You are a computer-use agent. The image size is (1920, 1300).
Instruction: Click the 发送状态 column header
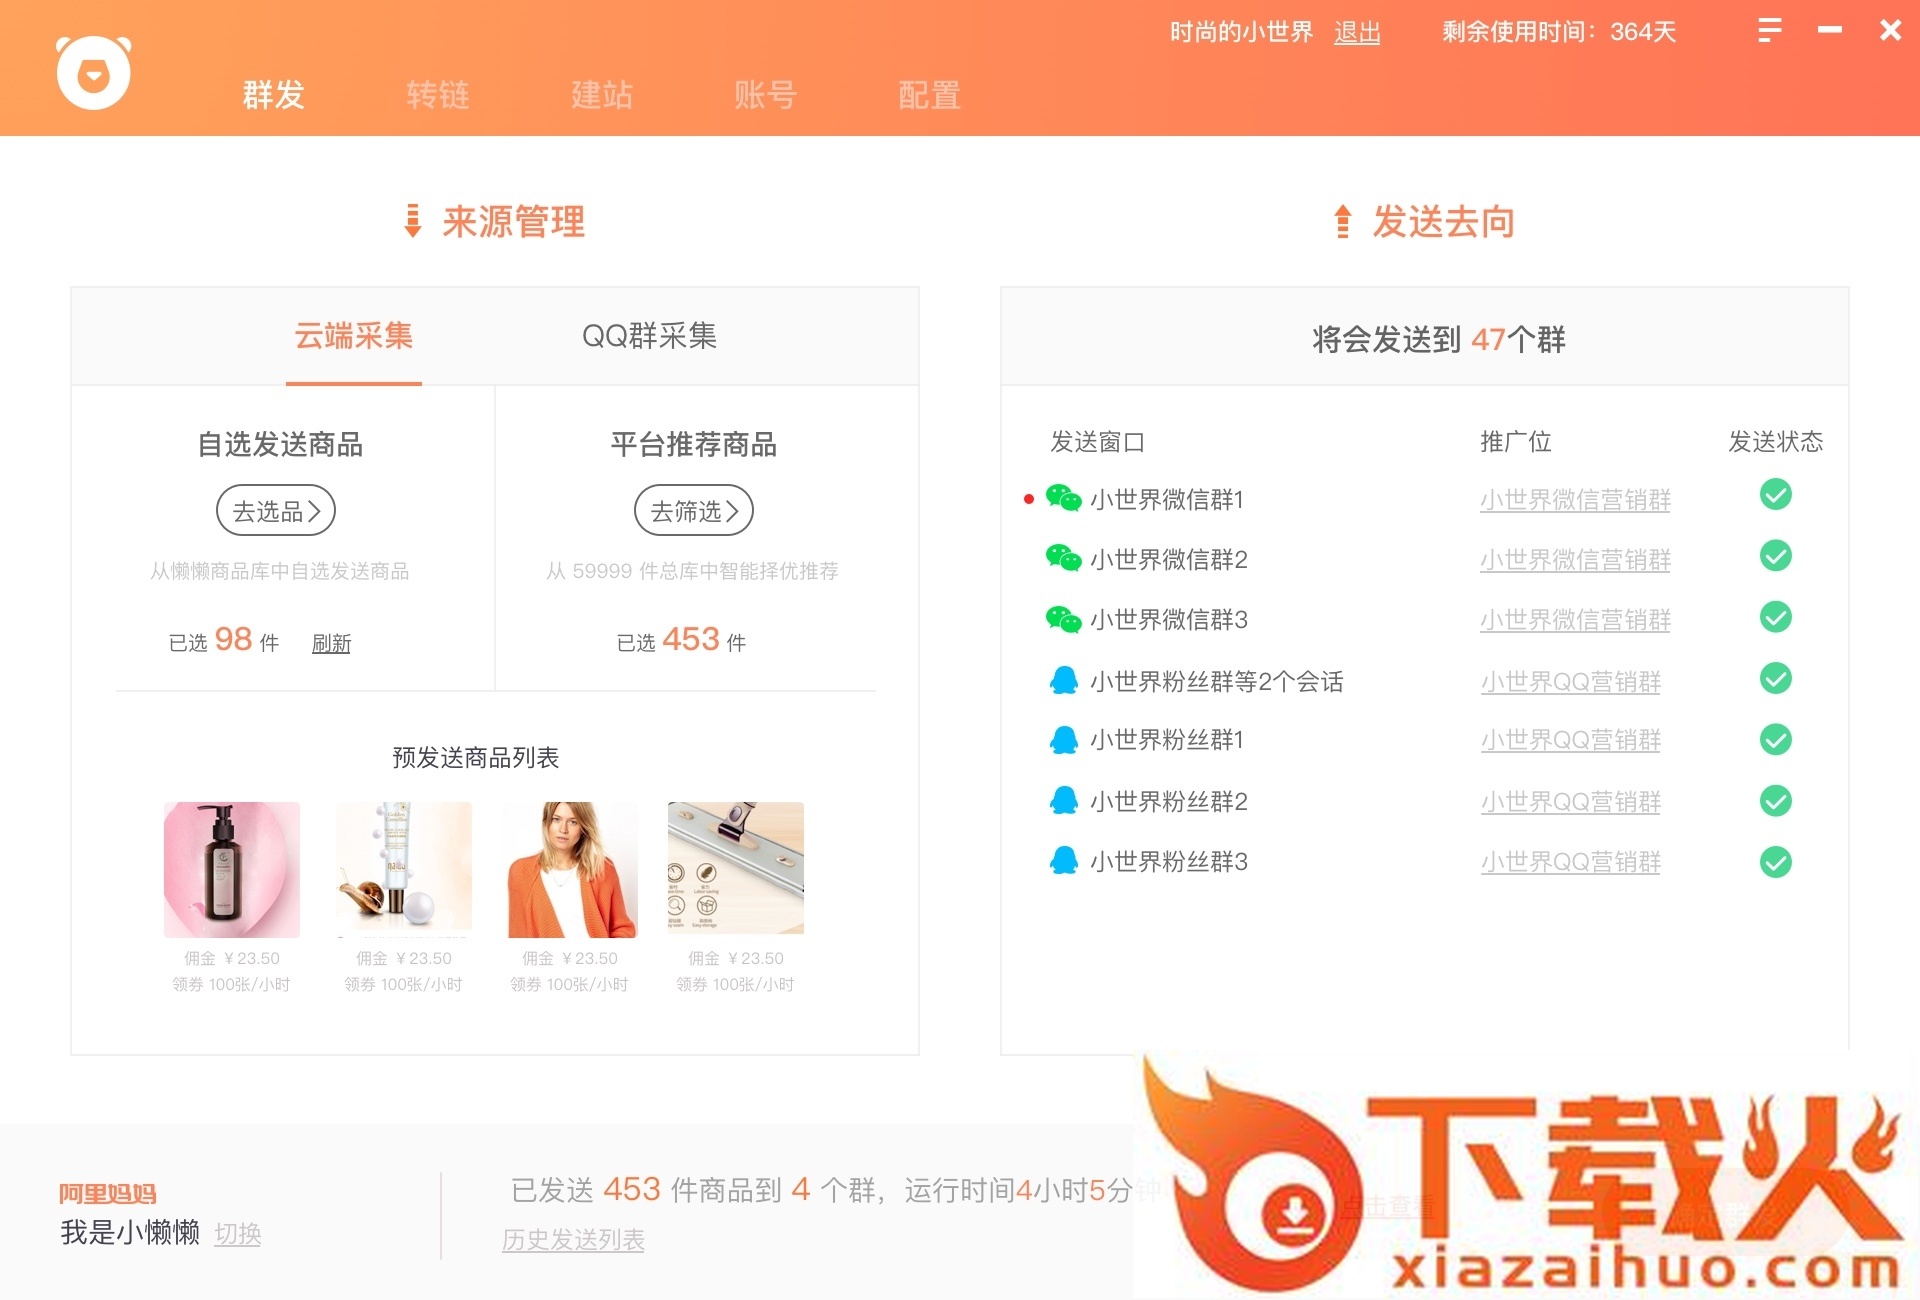tap(1776, 441)
